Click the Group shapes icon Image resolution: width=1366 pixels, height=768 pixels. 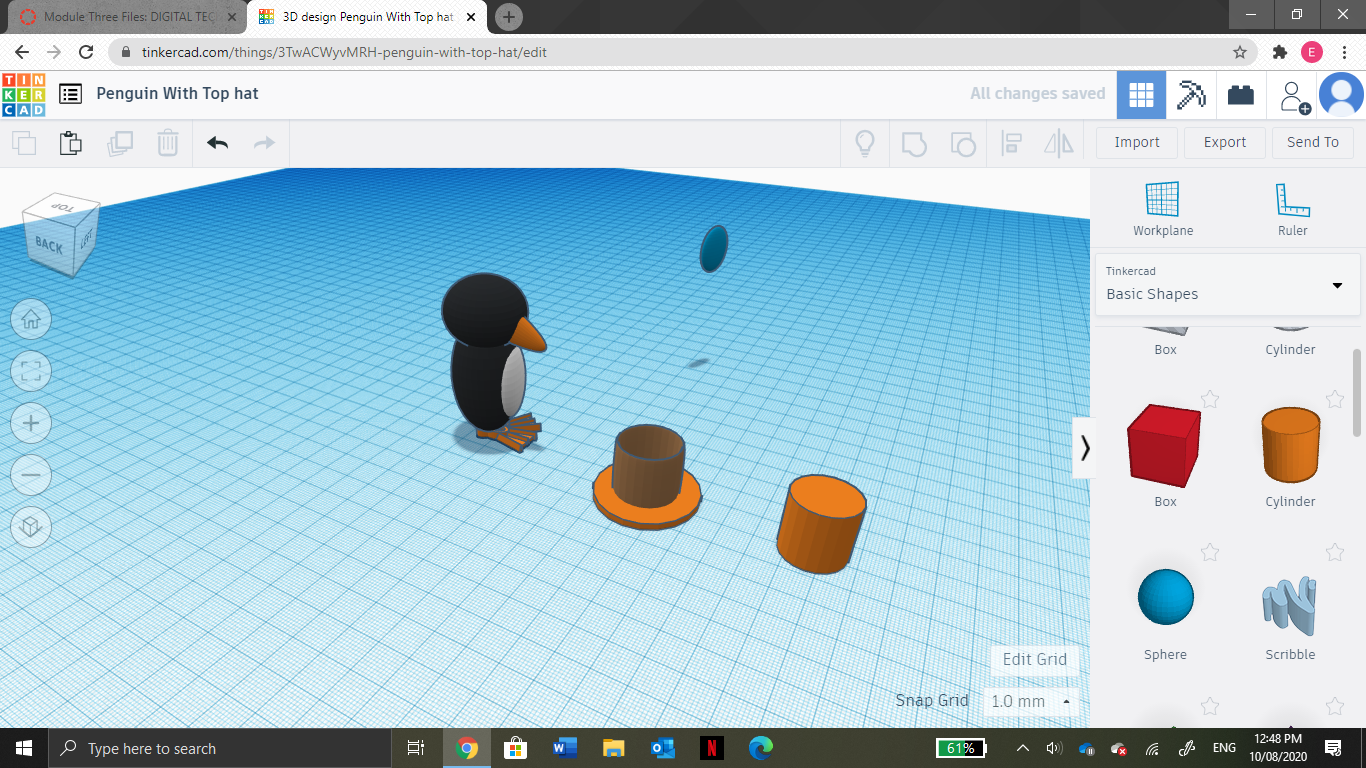point(914,144)
